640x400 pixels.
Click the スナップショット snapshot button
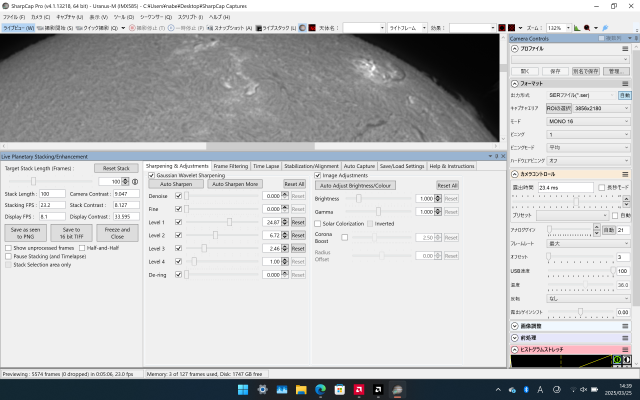[x=229, y=28]
